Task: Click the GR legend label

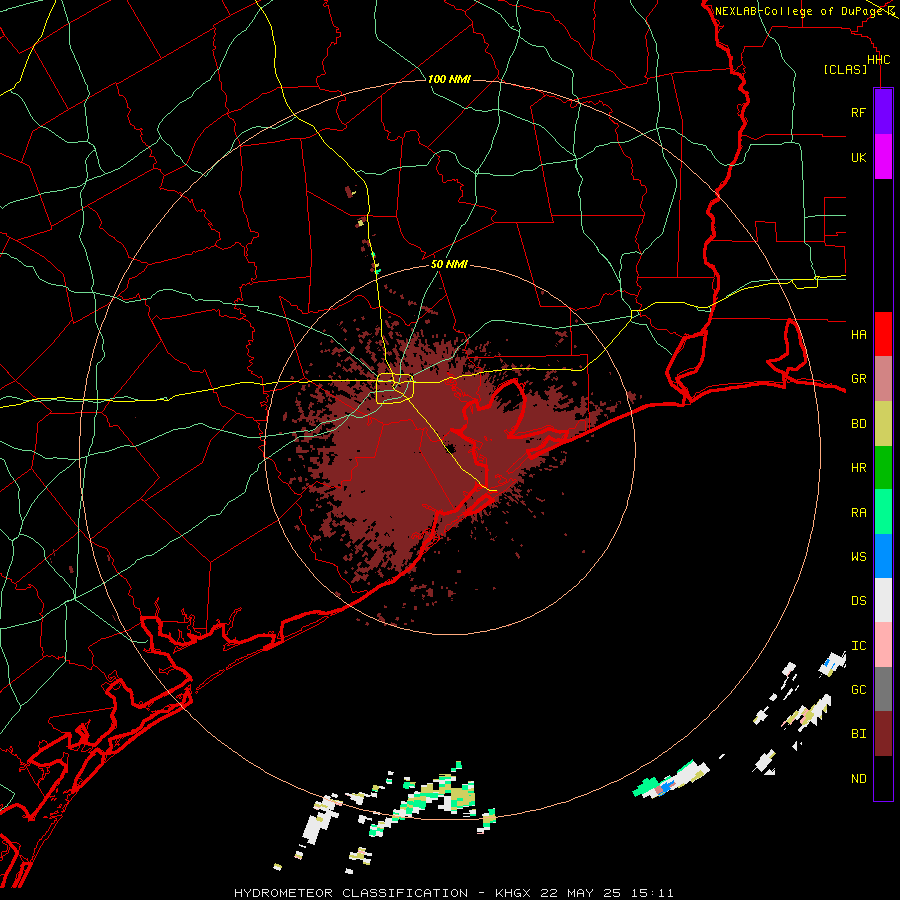Action: point(858,379)
